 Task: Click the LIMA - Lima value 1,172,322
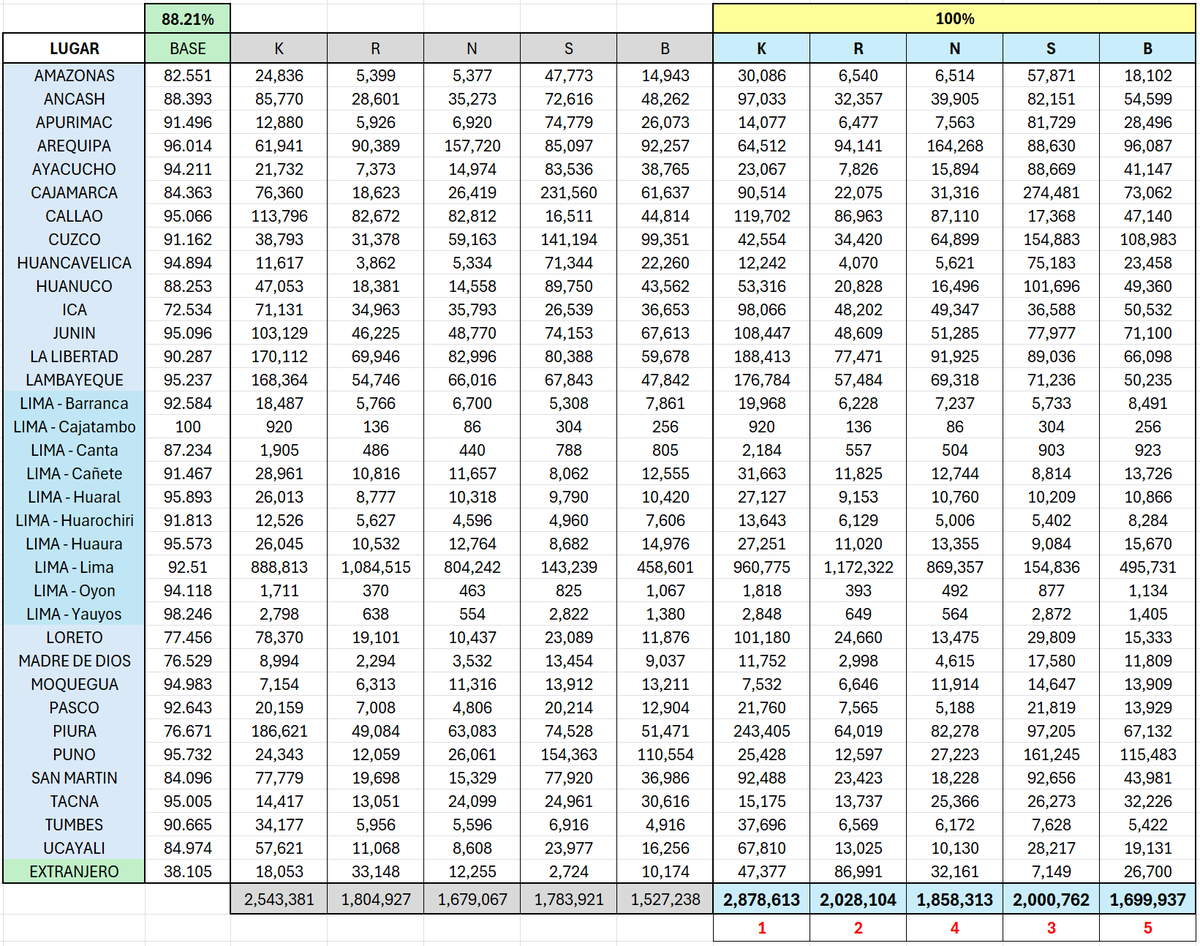pyautogui.click(x=858, y=567)
